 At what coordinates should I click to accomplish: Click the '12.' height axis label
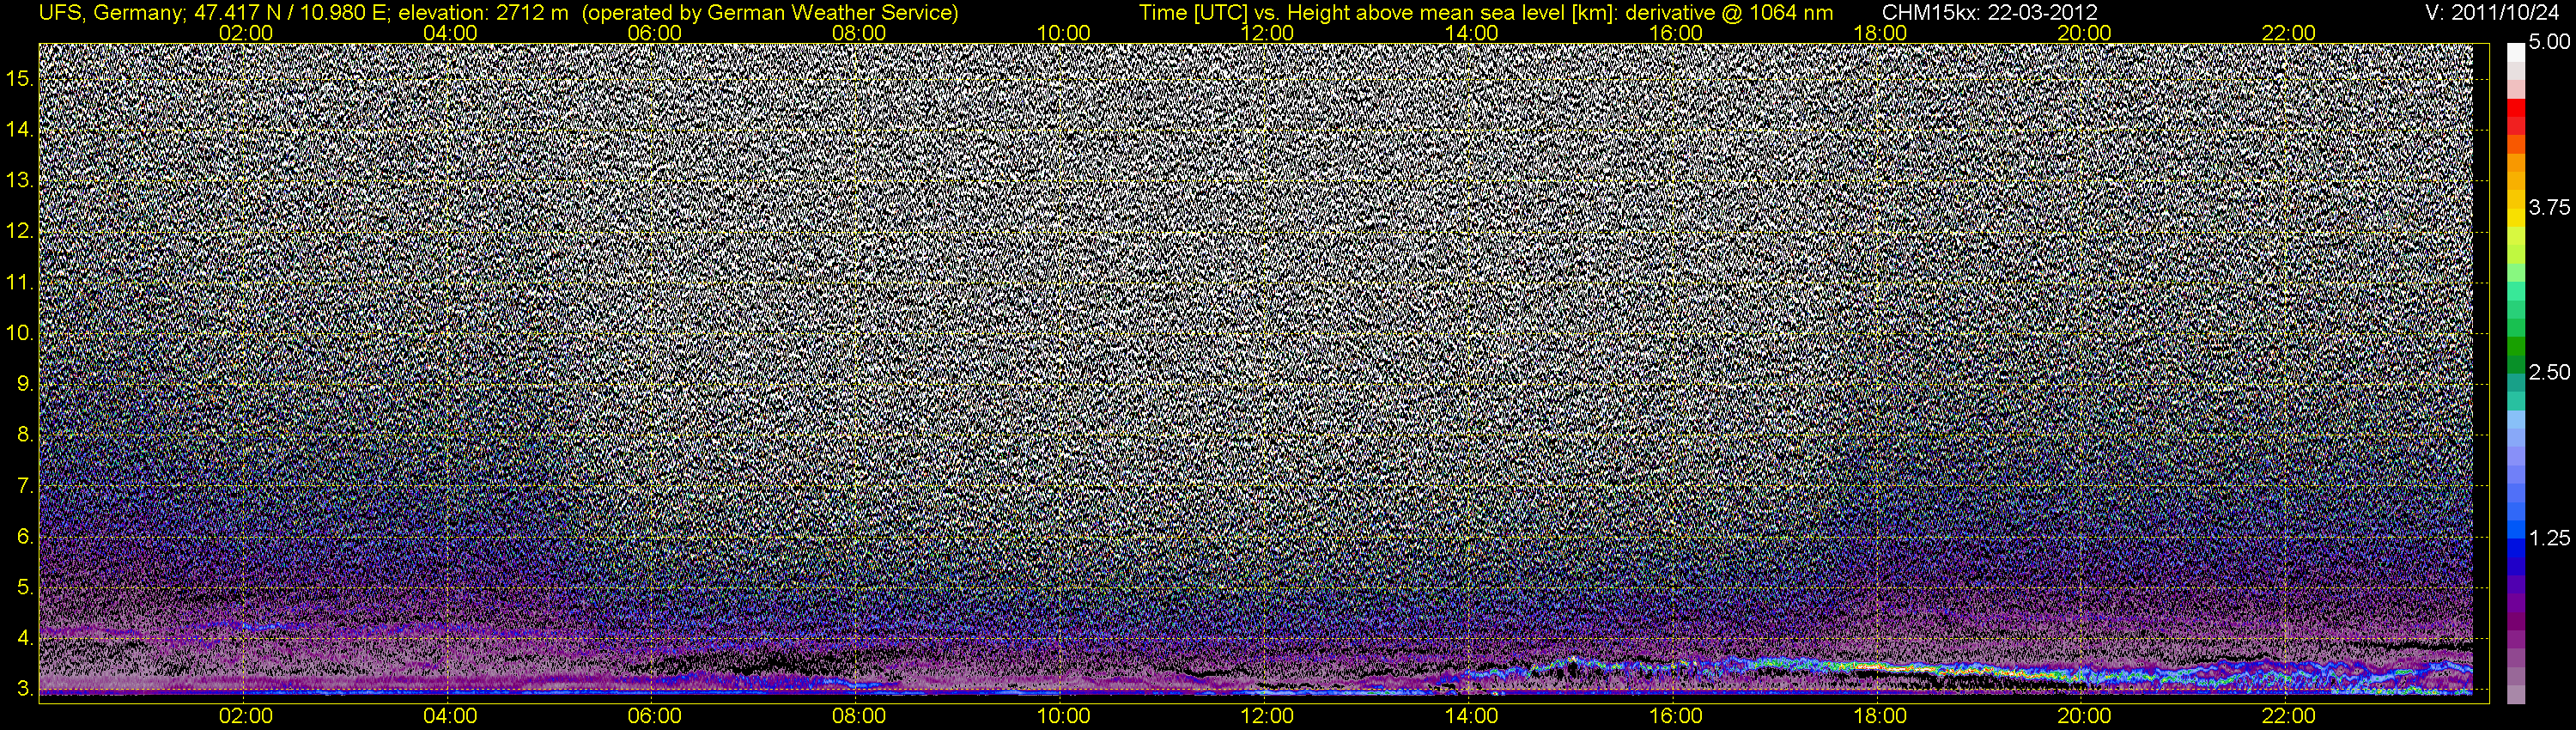point(20,232)
